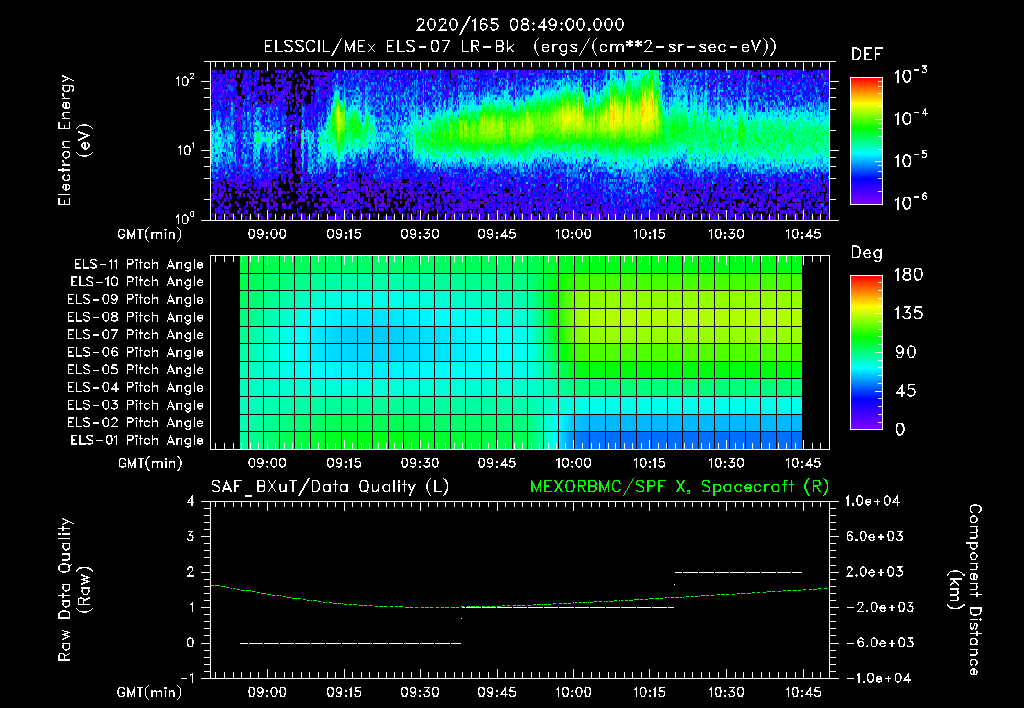
Task: Click the Electron Energy (eV) axis label
Action: click(74, 140)
